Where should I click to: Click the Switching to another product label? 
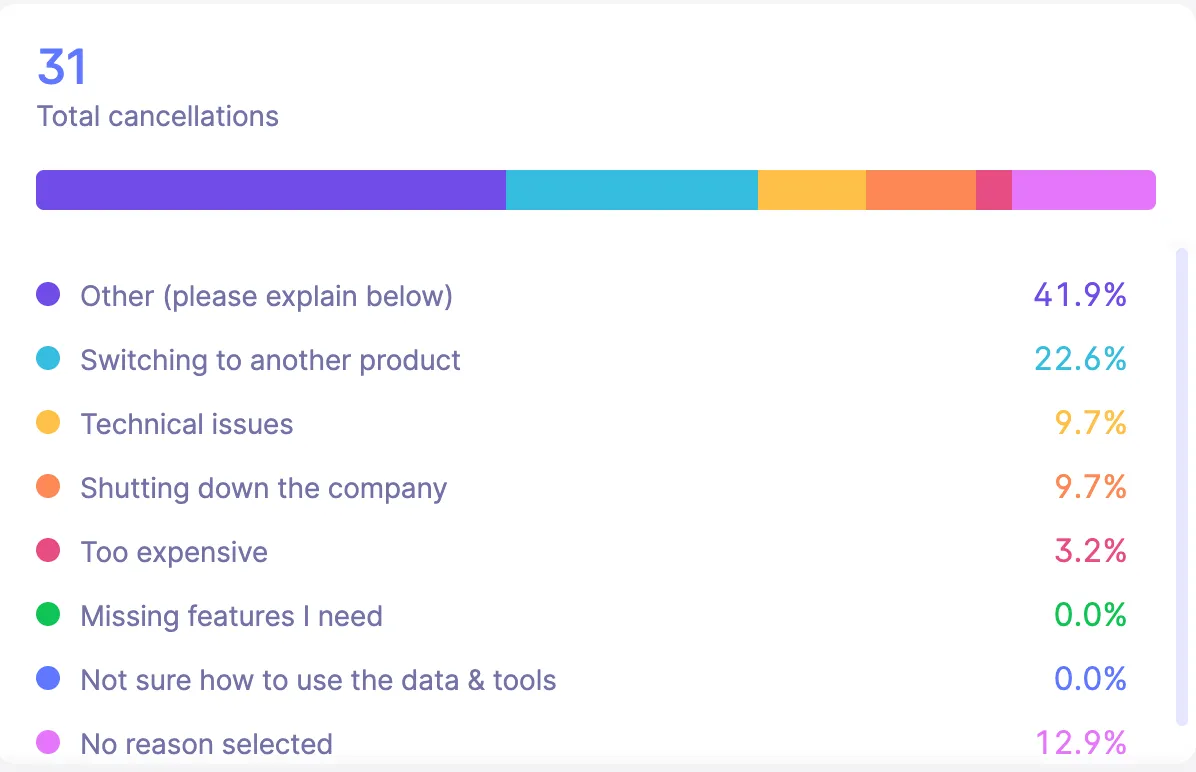(x=270, y=360)
